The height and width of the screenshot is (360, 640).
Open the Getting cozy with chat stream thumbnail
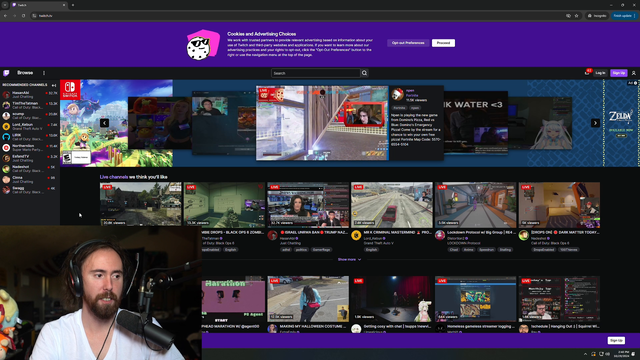click(x=392, y=299)
